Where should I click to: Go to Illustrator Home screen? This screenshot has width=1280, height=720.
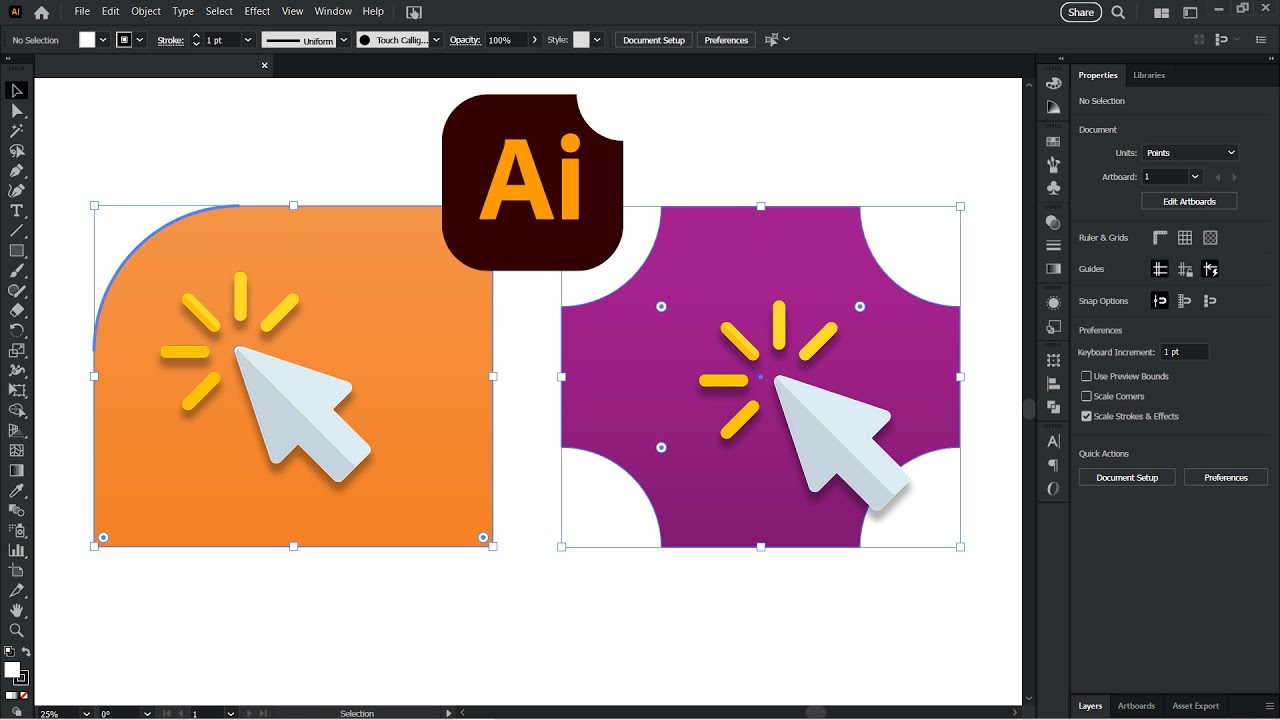pyautogui.click(x=41, y=12)
